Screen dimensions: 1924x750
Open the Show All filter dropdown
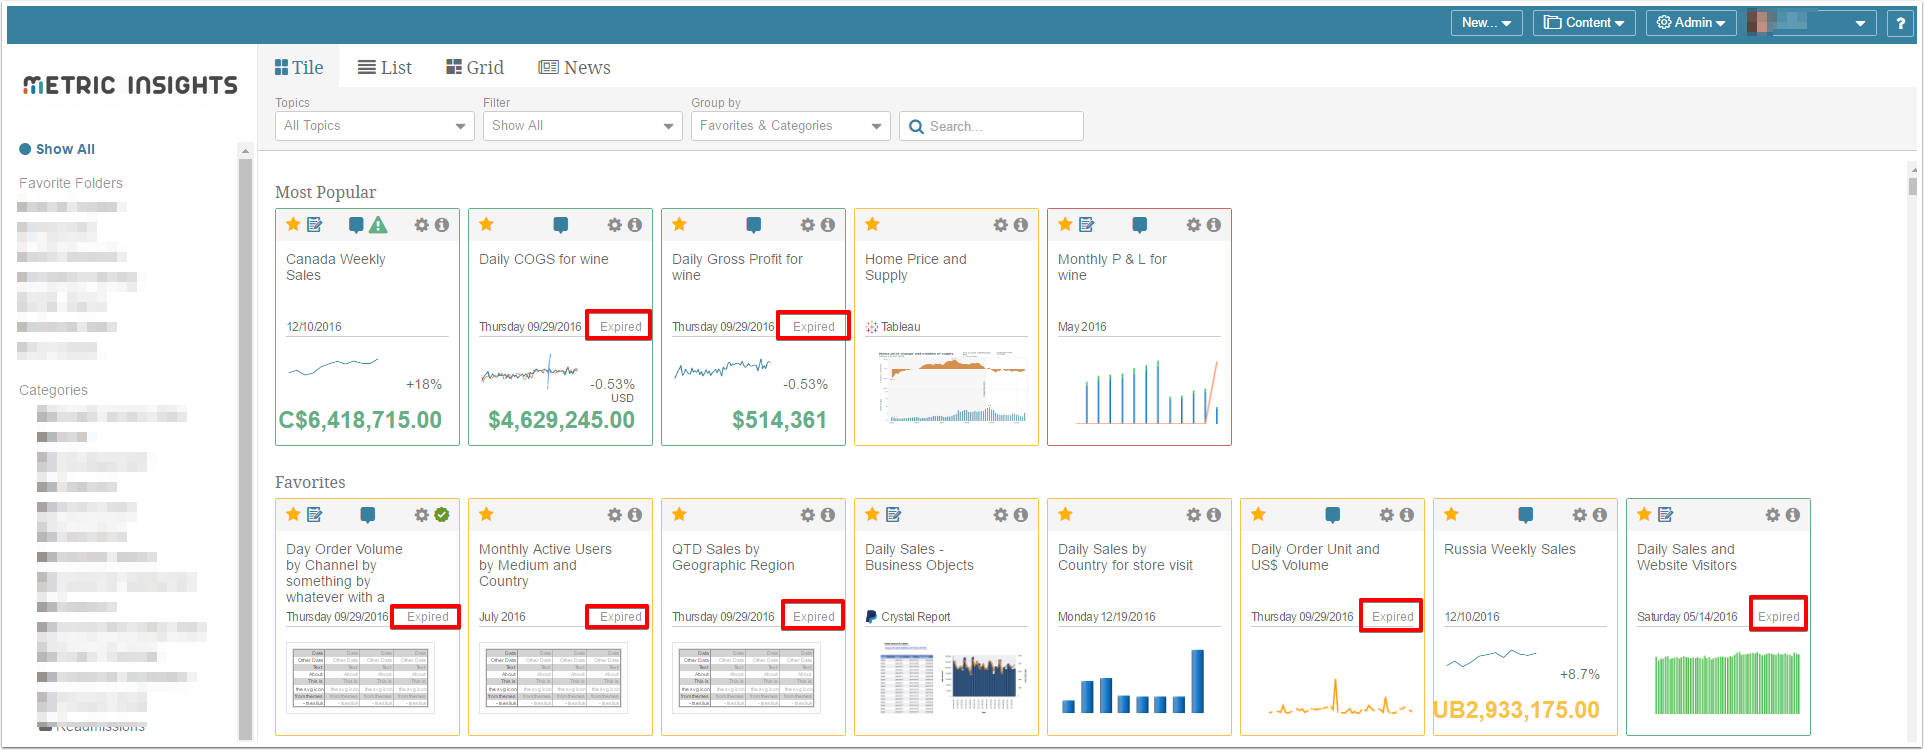(x=583, y=126)
